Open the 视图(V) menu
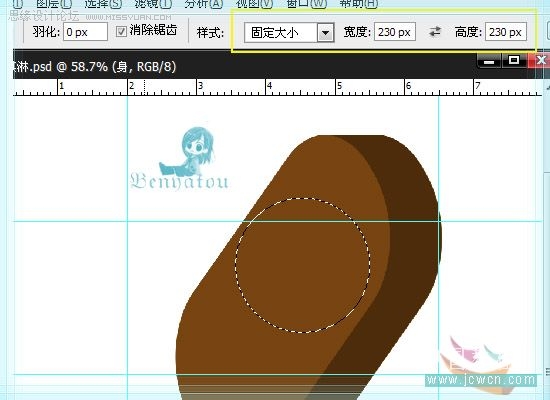 tap(254, 4)
